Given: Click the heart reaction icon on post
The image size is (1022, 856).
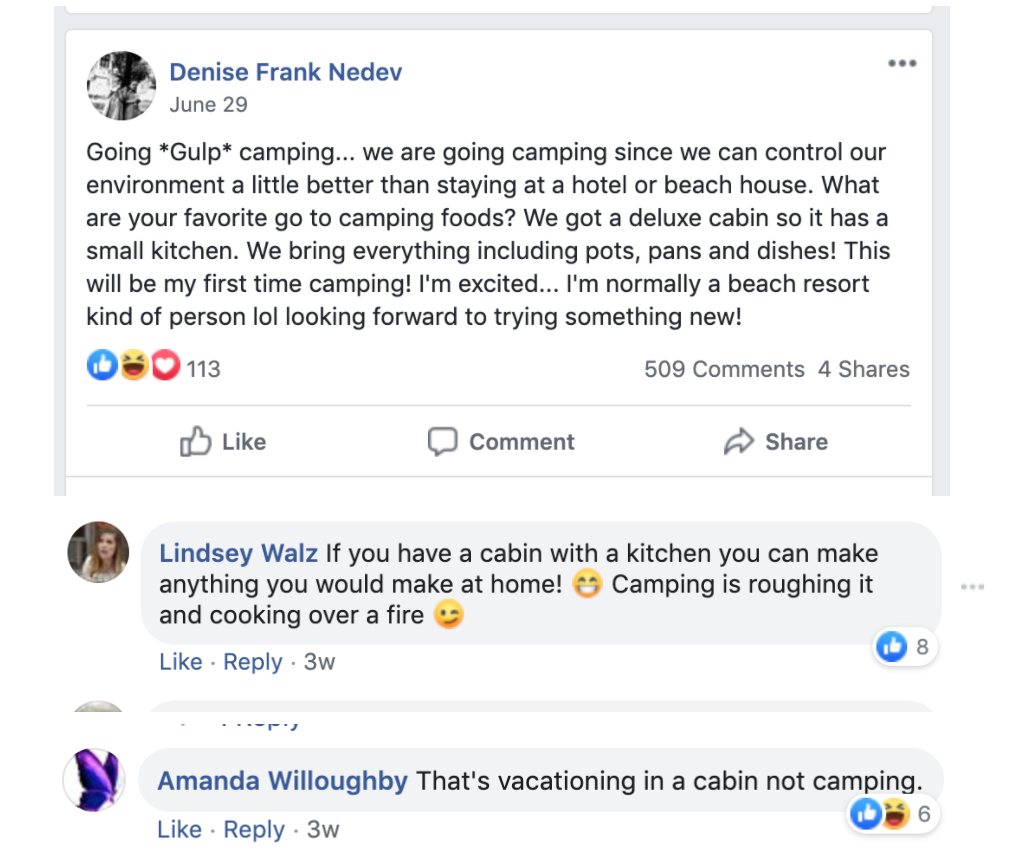Looking at the screenshot, I should coord(164,368).
